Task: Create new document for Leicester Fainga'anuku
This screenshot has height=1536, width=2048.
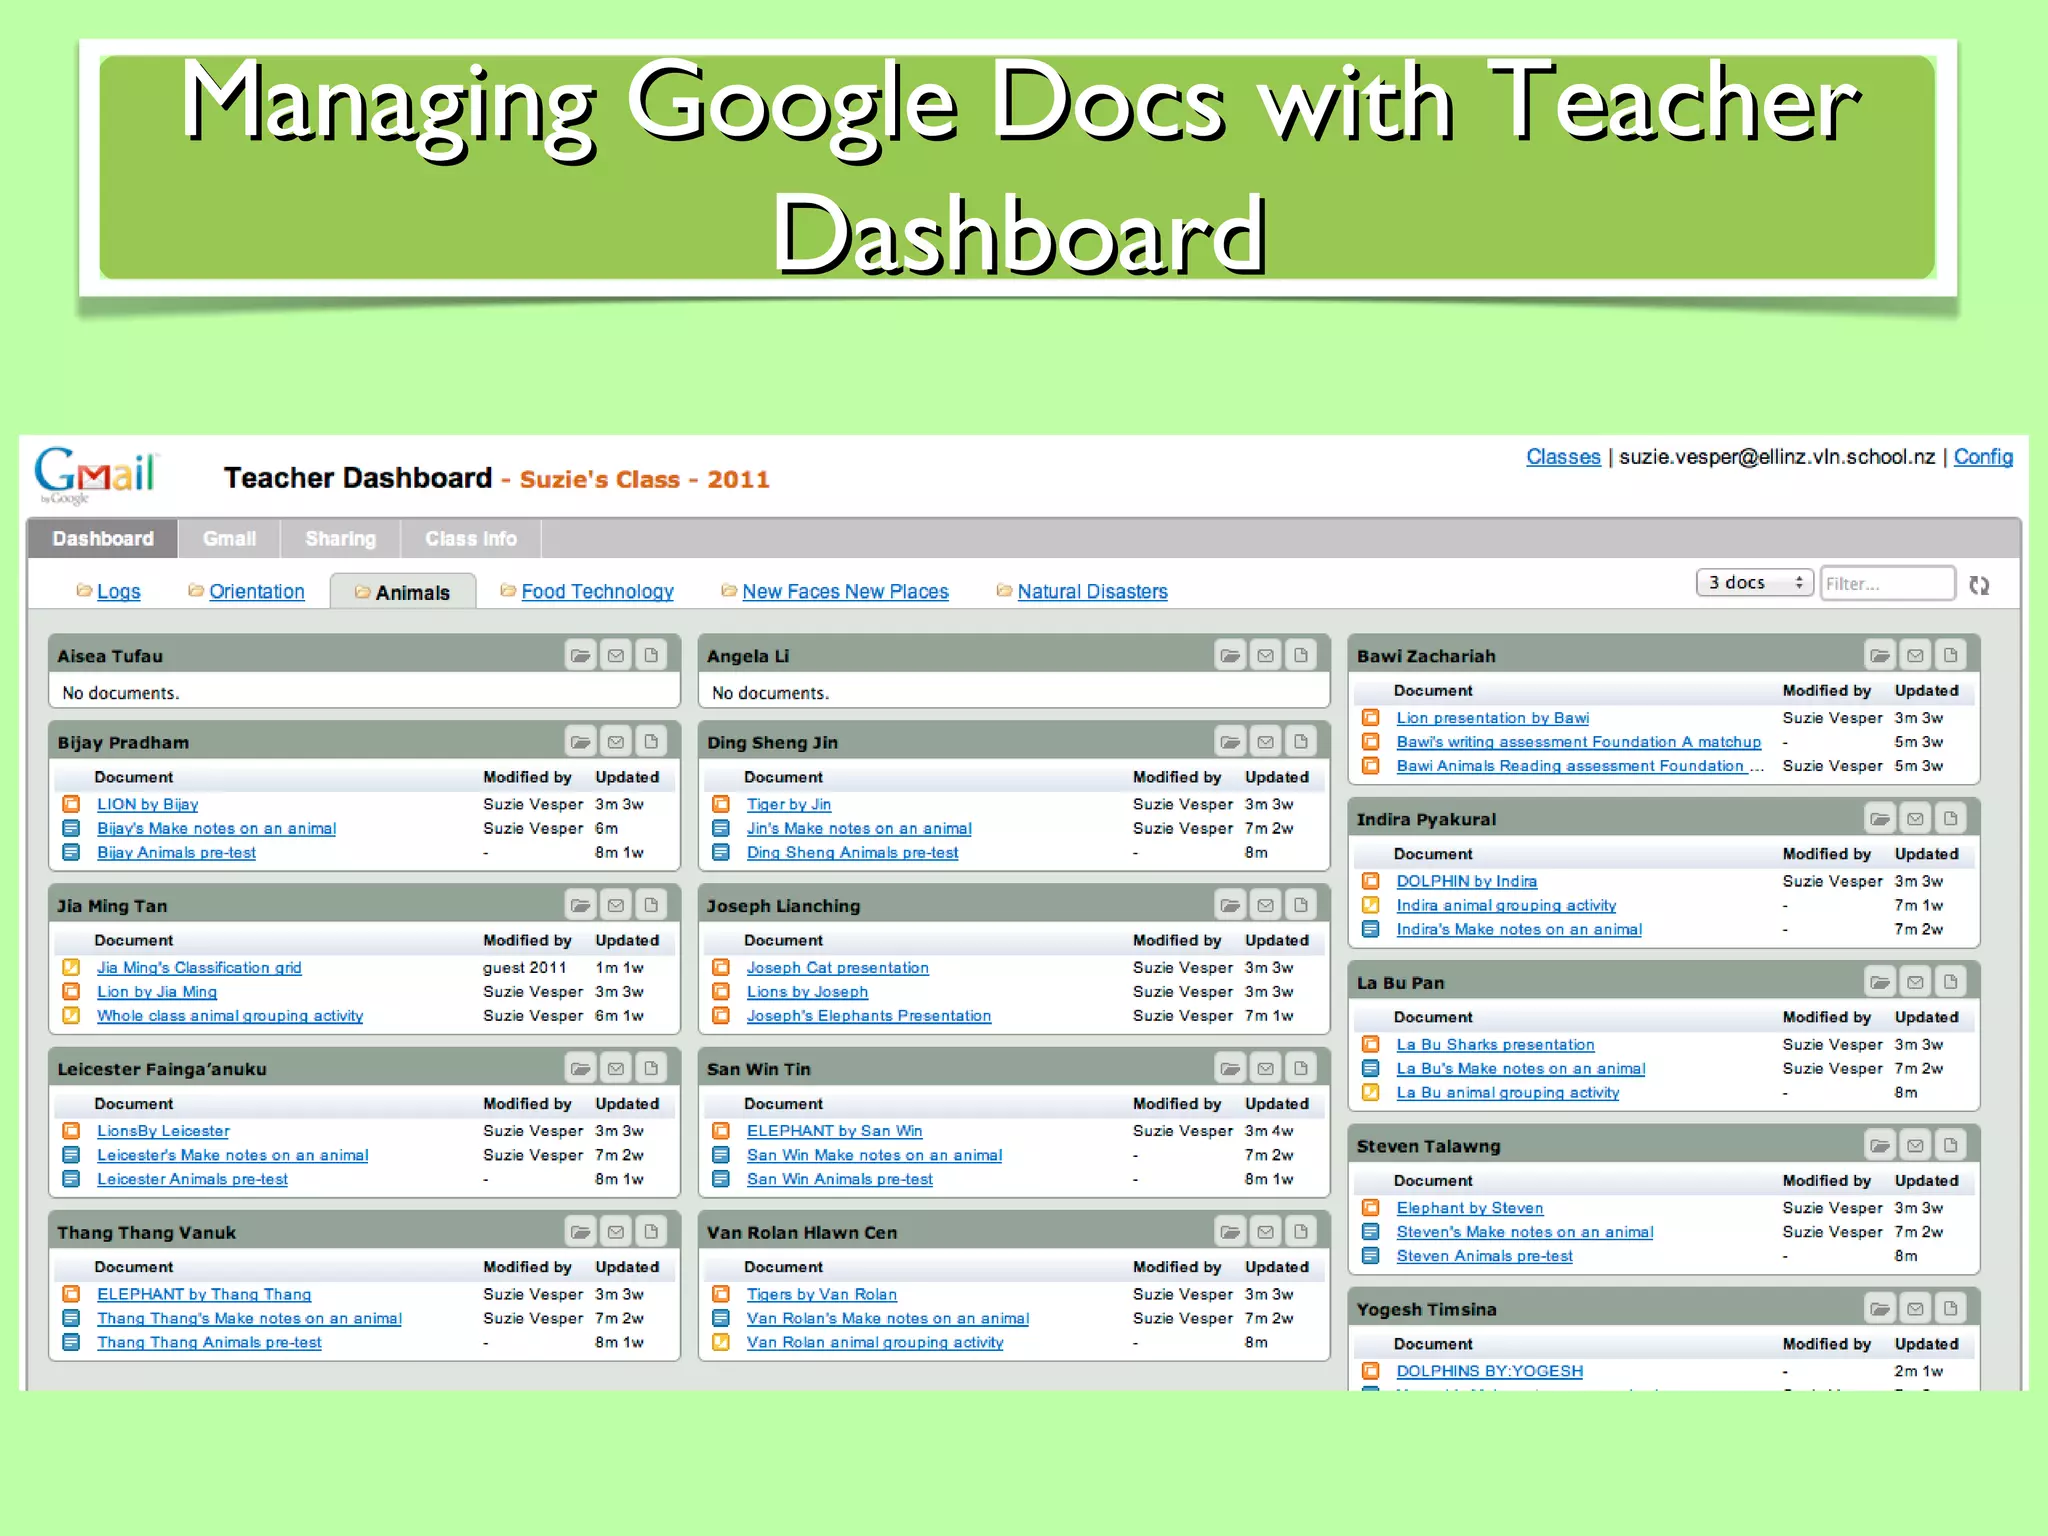Action: (x=651, y=1068)
